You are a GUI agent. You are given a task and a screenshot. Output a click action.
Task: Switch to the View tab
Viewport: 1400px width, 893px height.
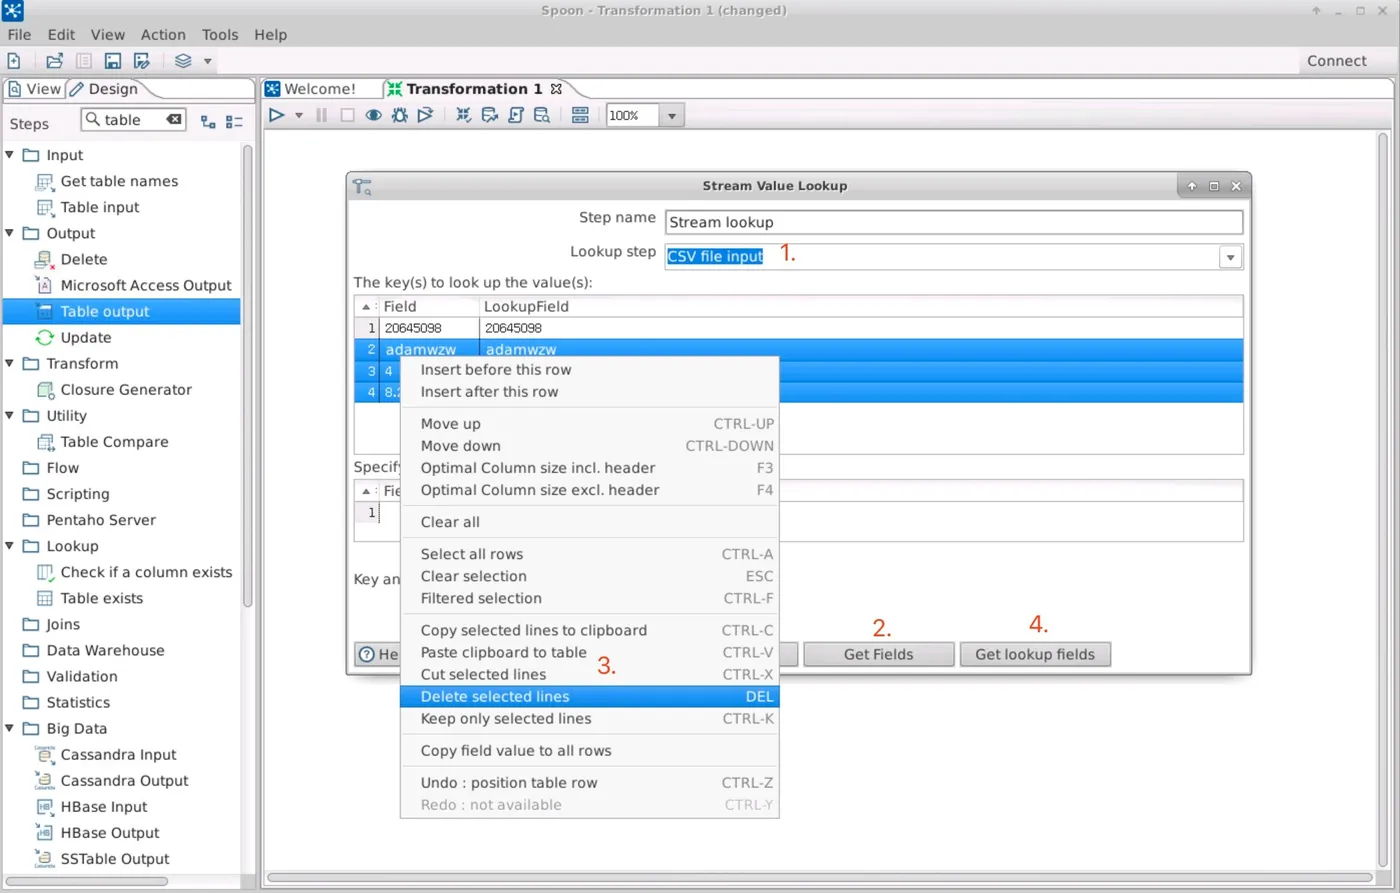(34, 89)
